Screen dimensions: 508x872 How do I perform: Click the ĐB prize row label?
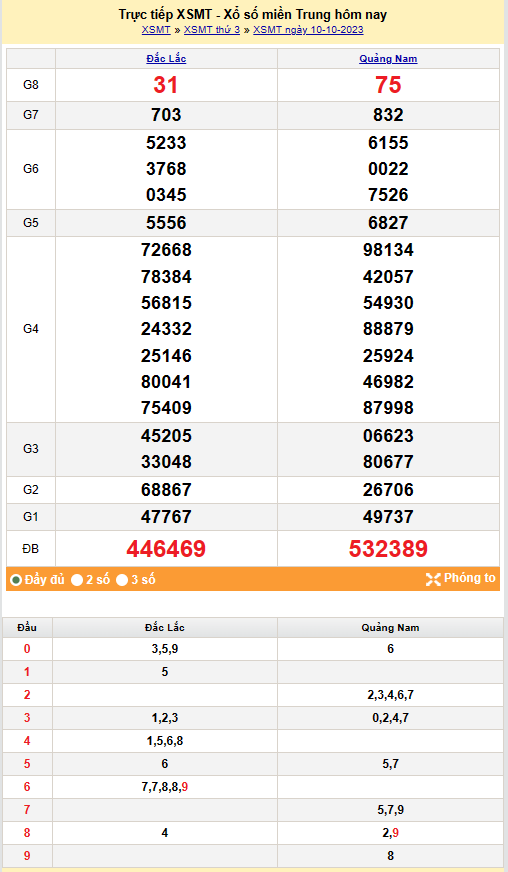[x=31, y=549]
